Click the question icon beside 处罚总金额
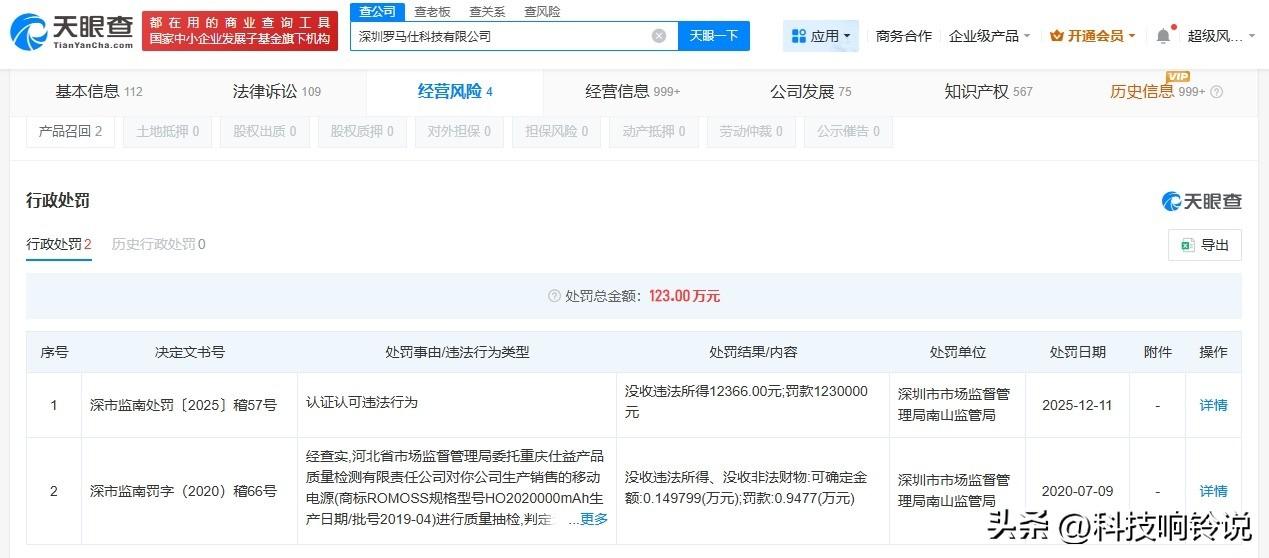The width and height of the screenshot is (1269, 558). tap(554, 296)
